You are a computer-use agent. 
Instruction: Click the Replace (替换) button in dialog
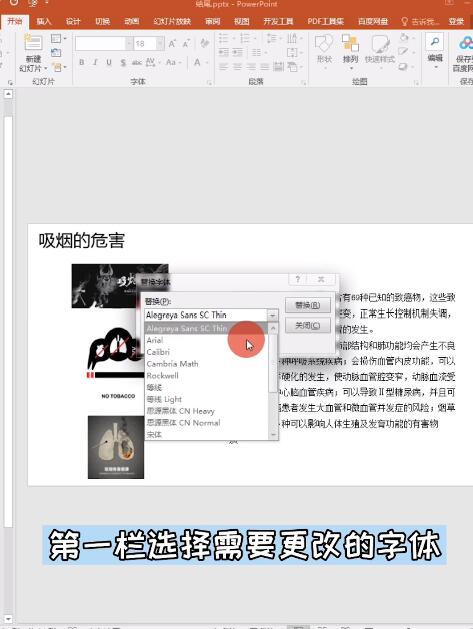coord(308,305)
